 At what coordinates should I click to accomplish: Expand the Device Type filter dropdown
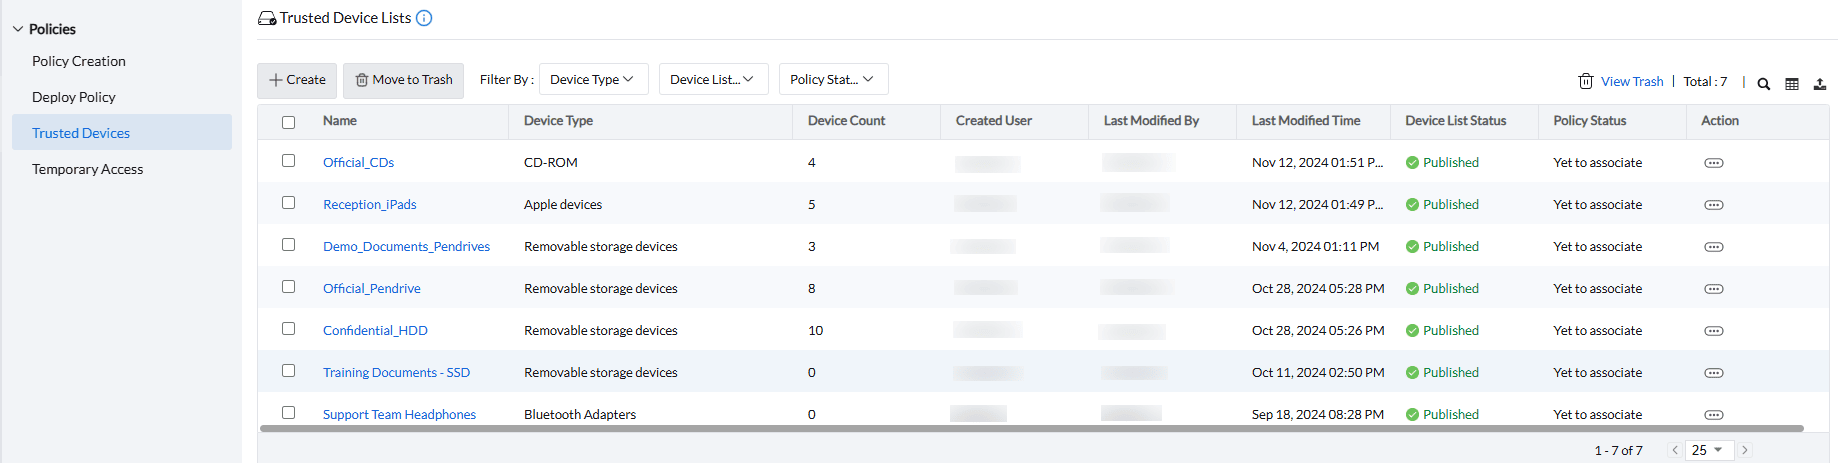pos(592,80)
